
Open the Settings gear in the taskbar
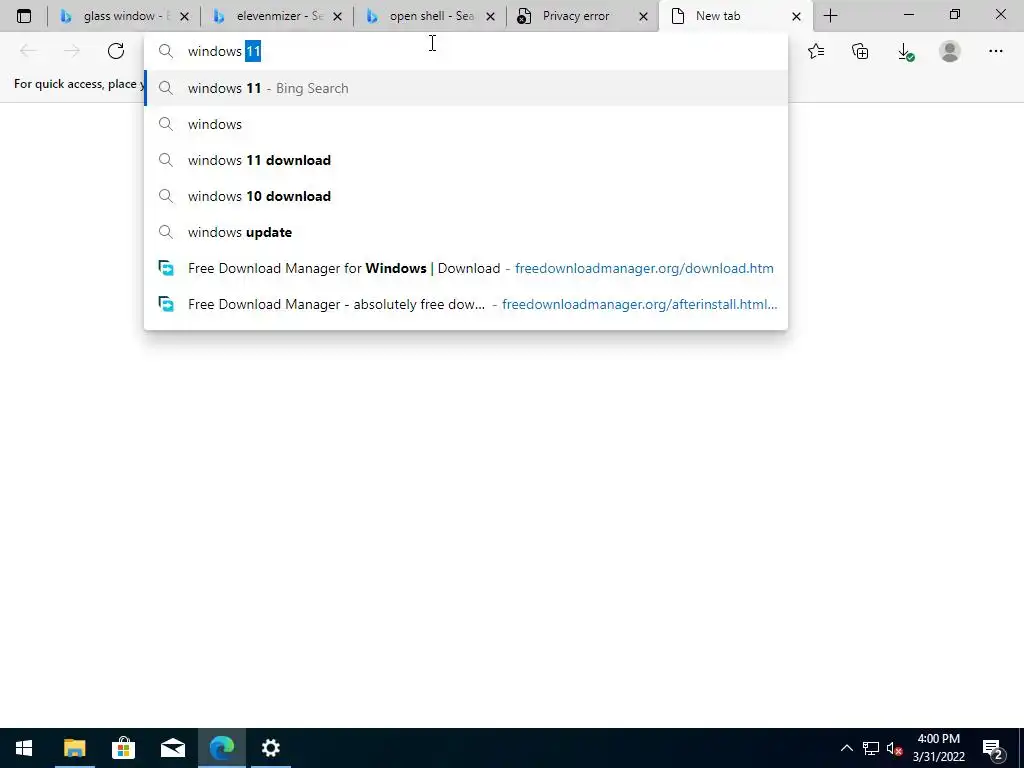point(270,748)
